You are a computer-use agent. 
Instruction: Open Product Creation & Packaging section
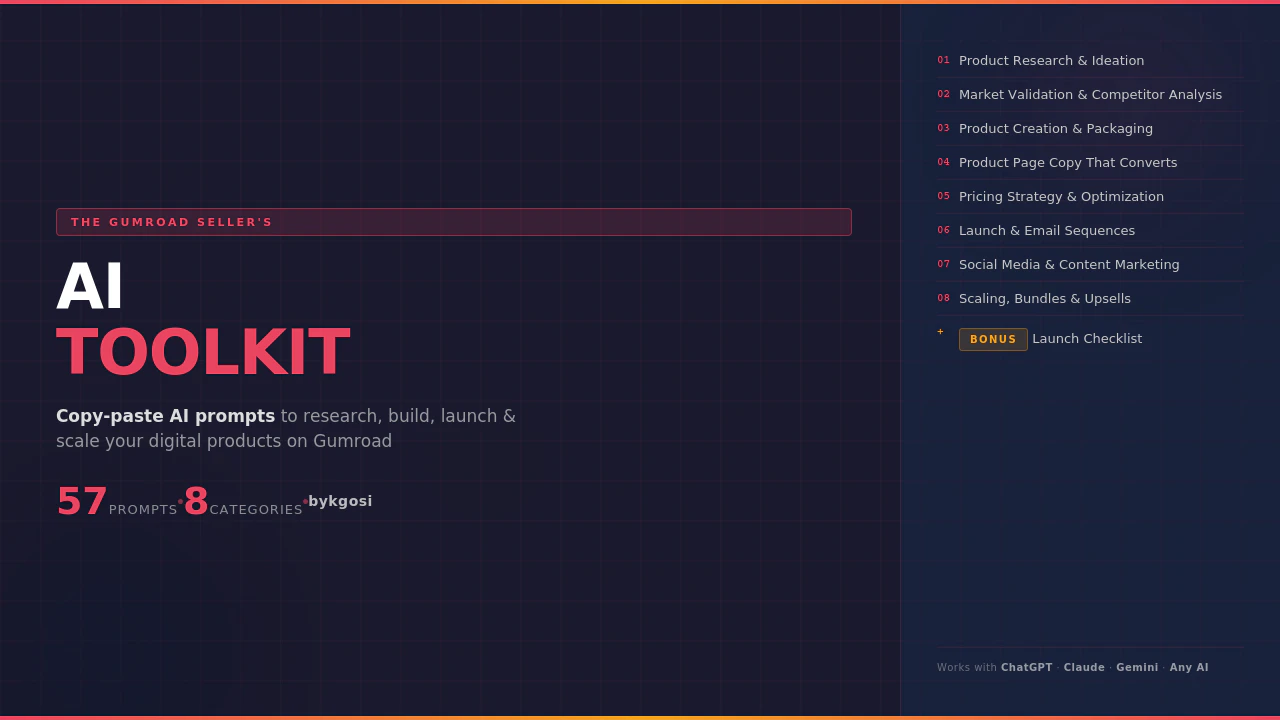[x=1055, y=128]
